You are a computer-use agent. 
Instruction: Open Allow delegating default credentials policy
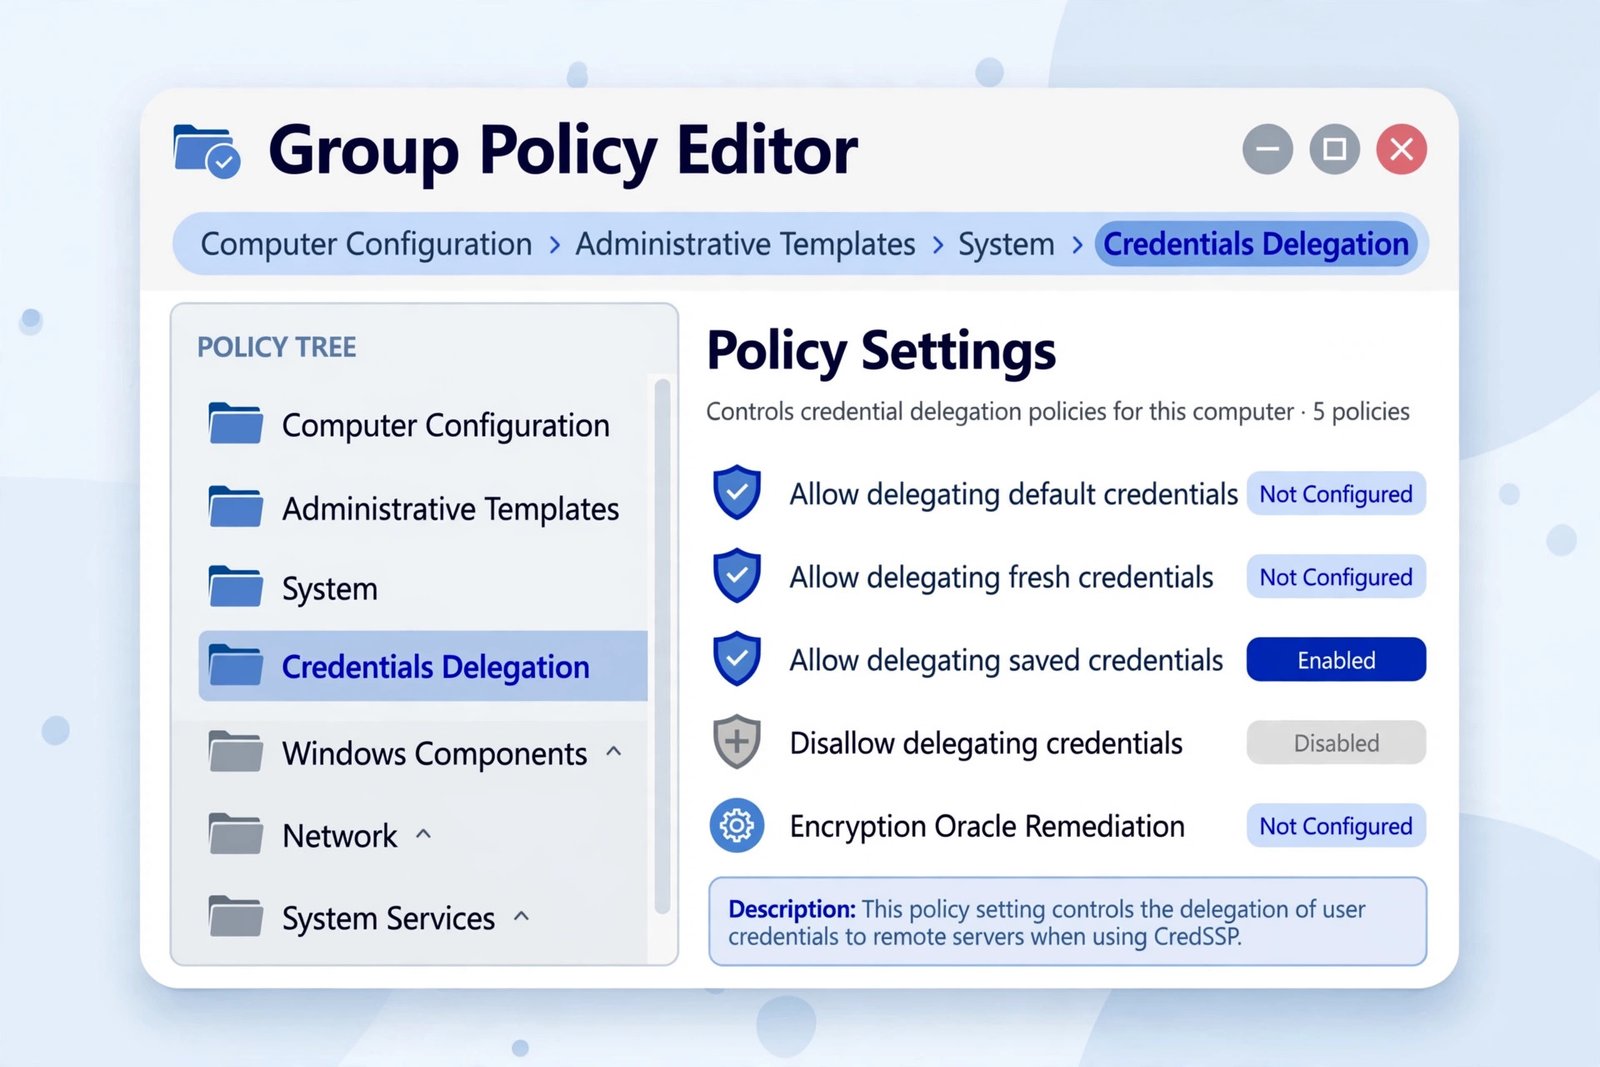point(1014,494)
